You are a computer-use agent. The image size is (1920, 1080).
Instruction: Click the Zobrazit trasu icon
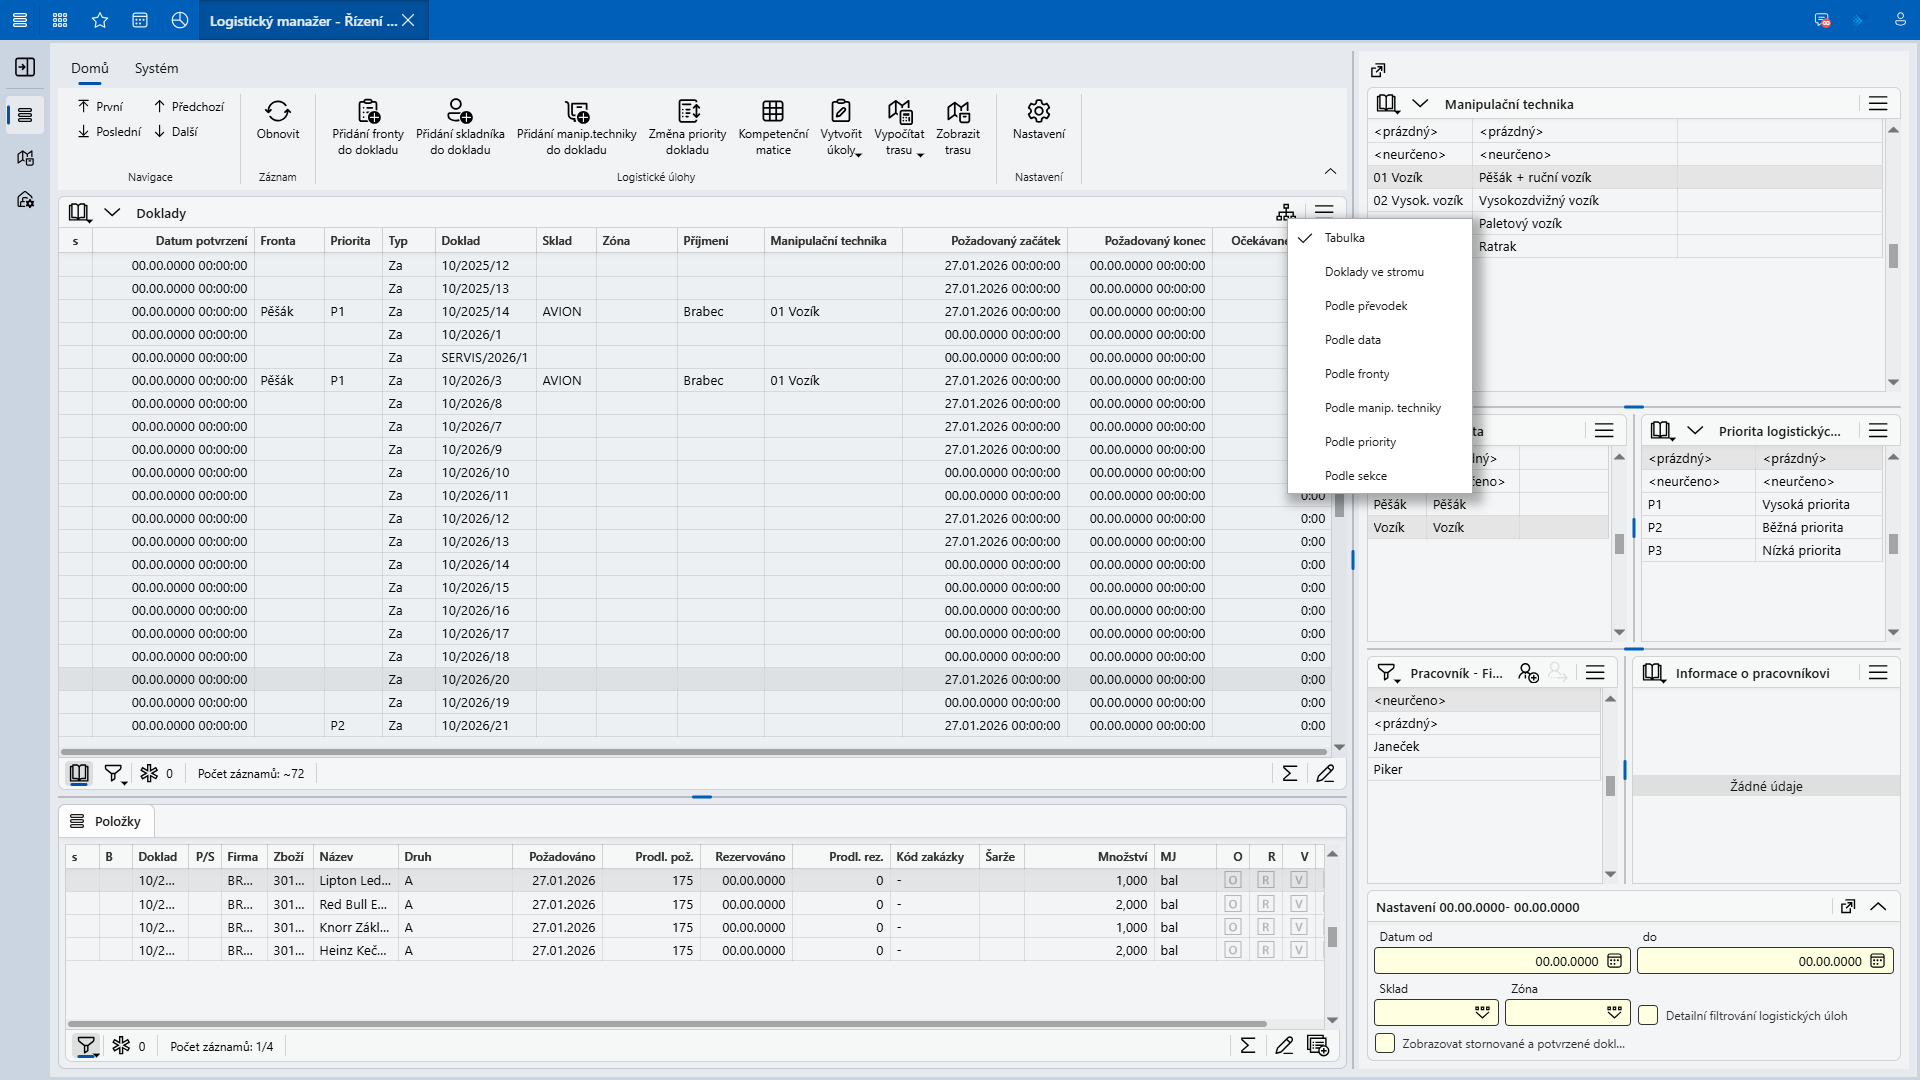[958, 111]
